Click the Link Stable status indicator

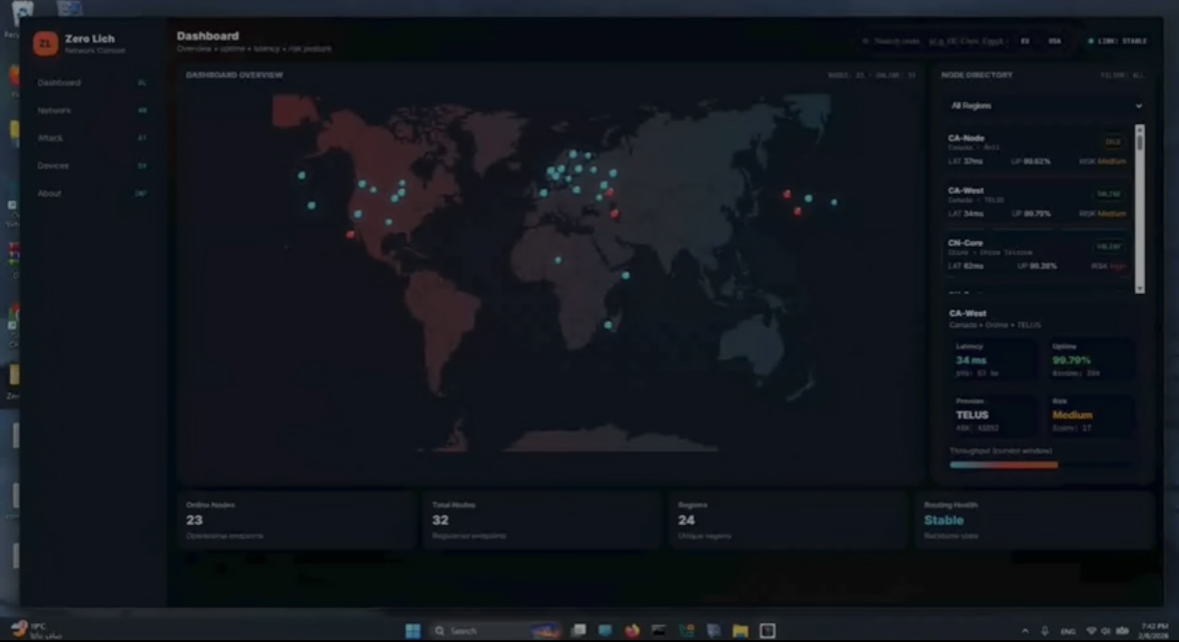point(1117,41)
